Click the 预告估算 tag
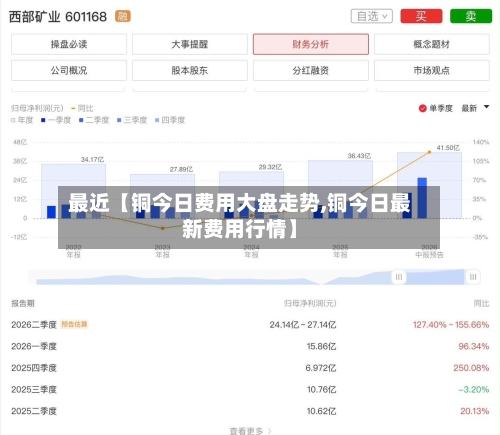Image resolution: width=500 pixels, height=435 pixels. click(74, 324)
